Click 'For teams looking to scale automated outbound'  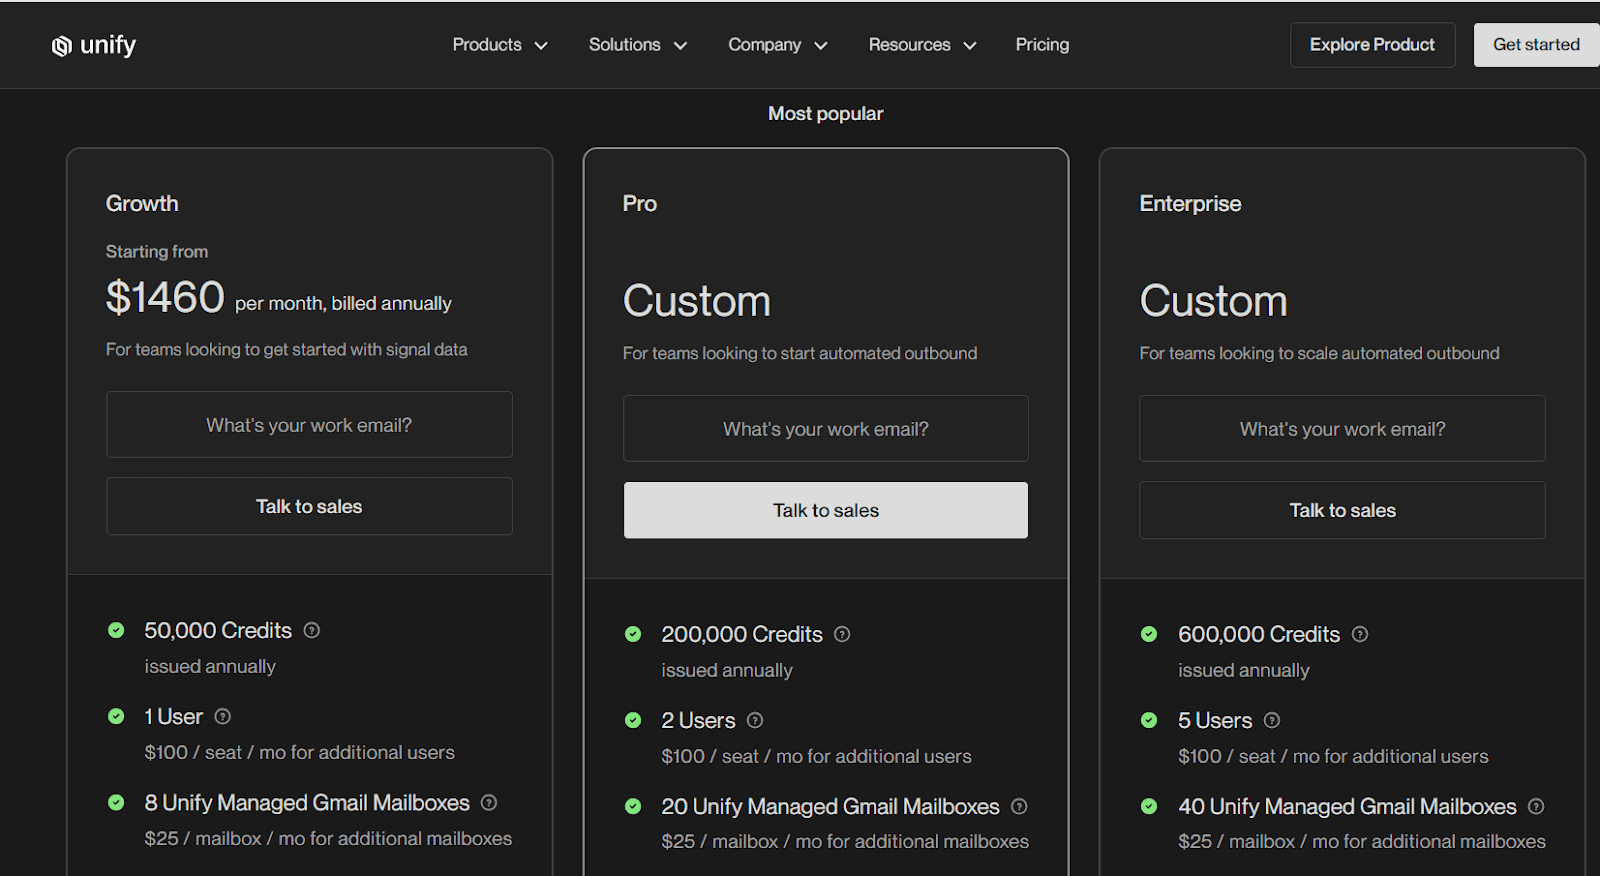(x=1320, y=353)
